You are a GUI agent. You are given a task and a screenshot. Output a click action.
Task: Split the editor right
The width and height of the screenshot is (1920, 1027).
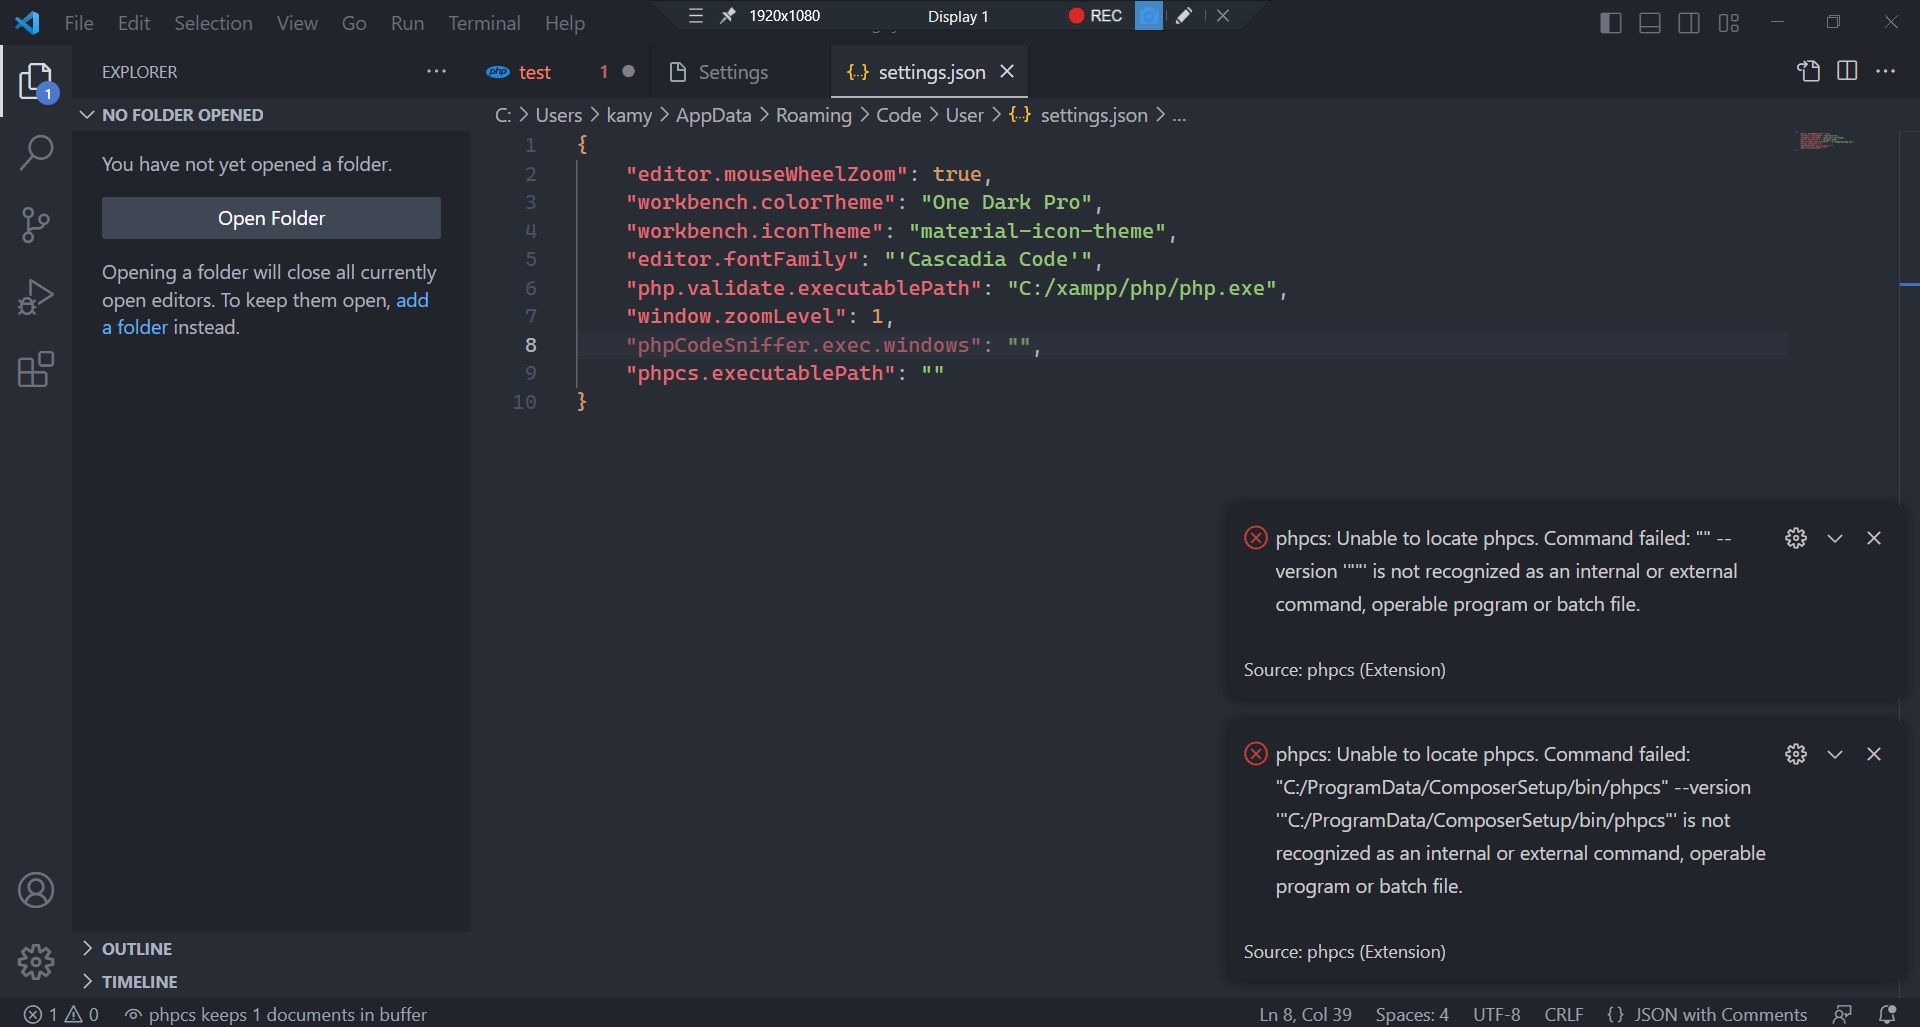[1847, 71]
